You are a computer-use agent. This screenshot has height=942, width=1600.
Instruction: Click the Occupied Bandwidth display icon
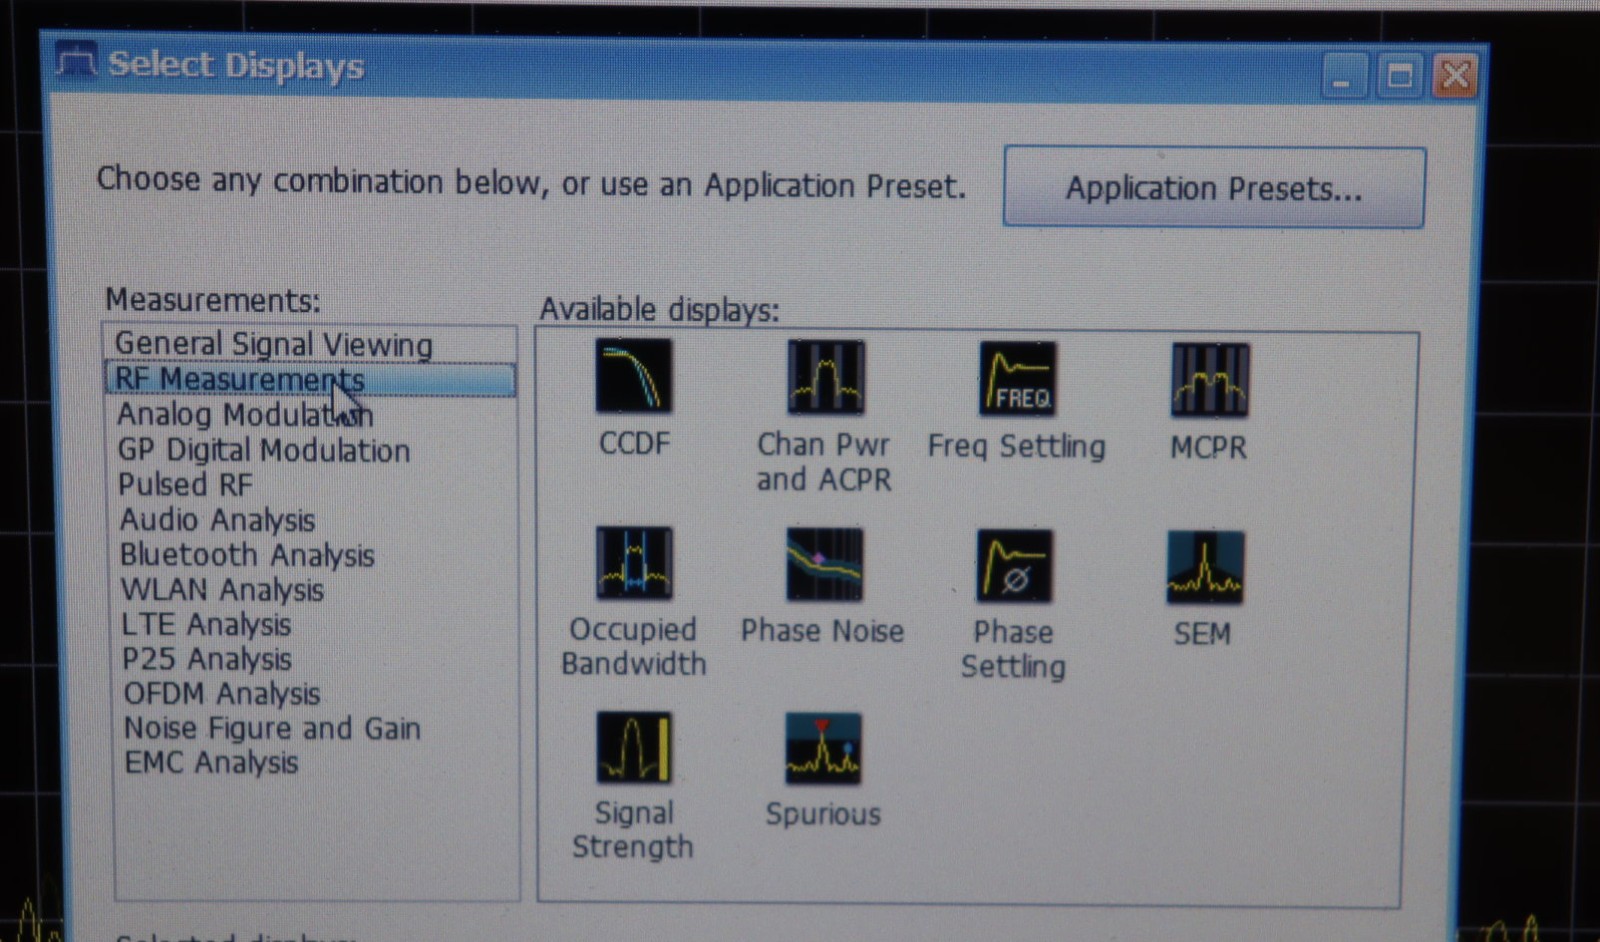pyautogui.click(x=634, y=563)
